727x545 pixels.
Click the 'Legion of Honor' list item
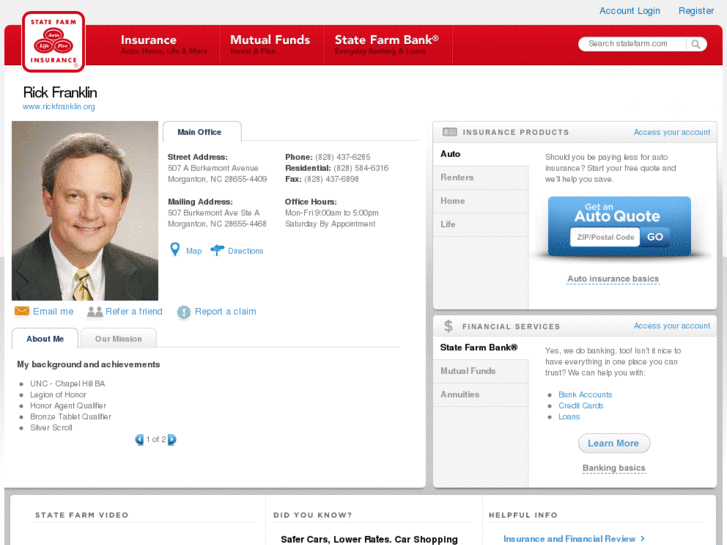pyautogui.click(x=58, y=395)
